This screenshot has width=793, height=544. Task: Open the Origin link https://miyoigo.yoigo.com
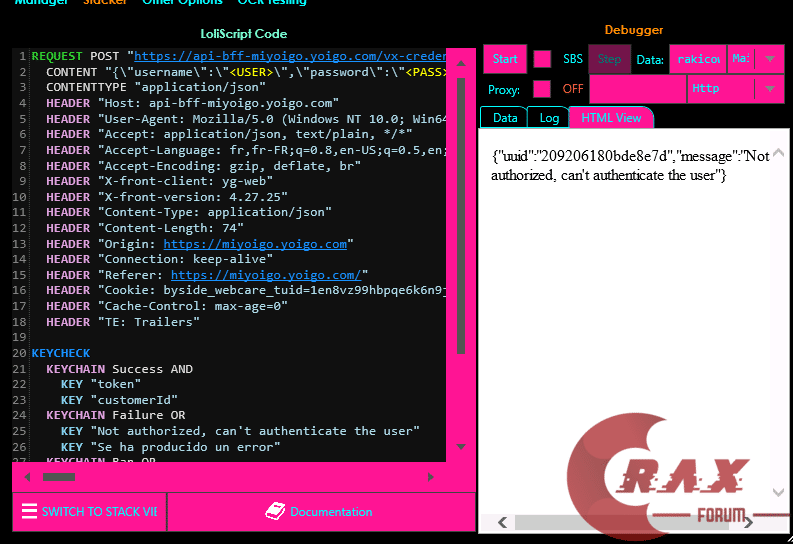[255, 244]
